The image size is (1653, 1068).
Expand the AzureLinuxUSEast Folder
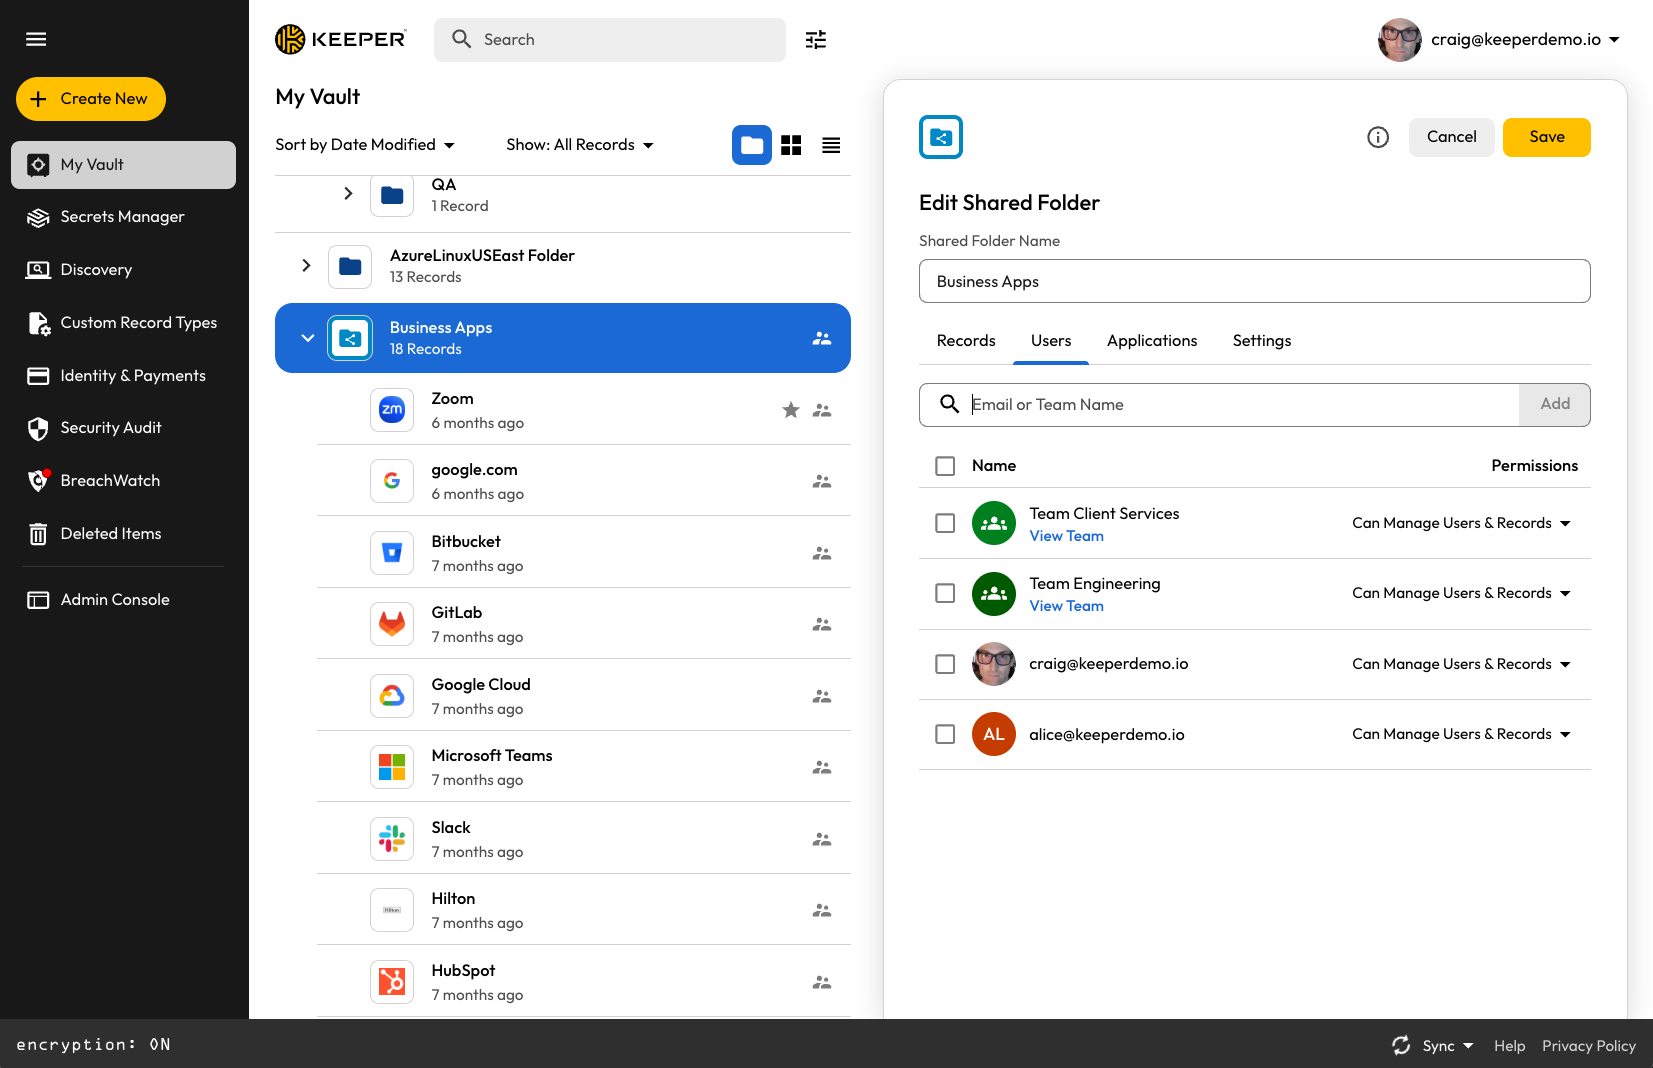coord(306,266)
